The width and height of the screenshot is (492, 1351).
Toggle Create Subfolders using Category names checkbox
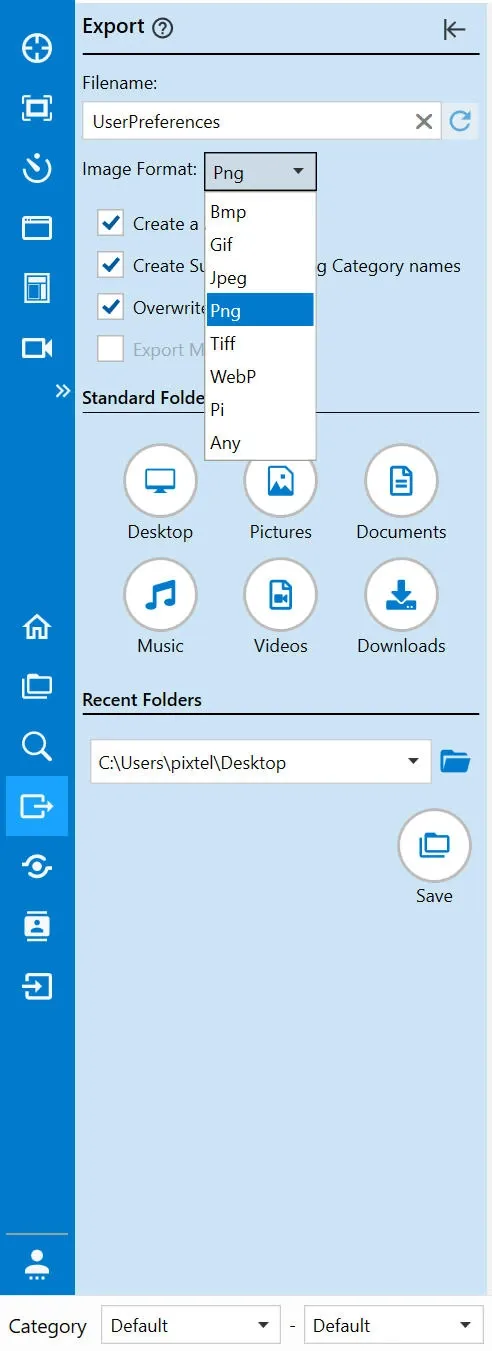click(x=111, y=265)
